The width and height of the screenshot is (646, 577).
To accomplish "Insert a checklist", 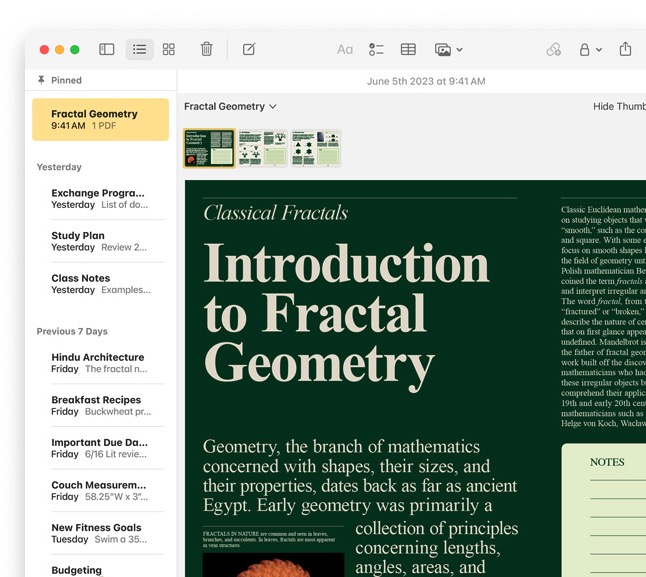I will click(376, 49).
